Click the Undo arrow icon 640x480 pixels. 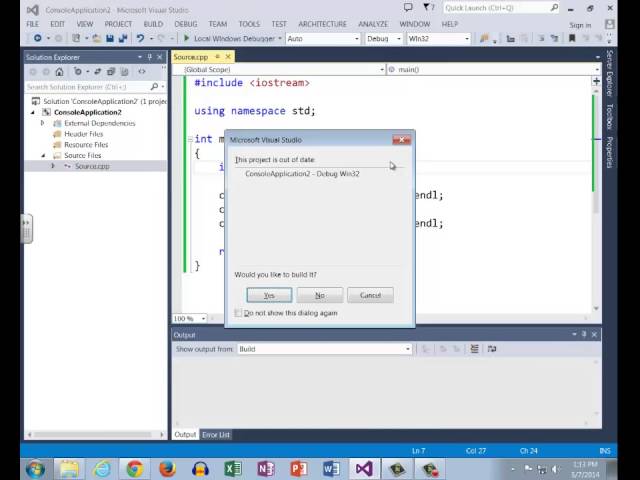[140, 38]
